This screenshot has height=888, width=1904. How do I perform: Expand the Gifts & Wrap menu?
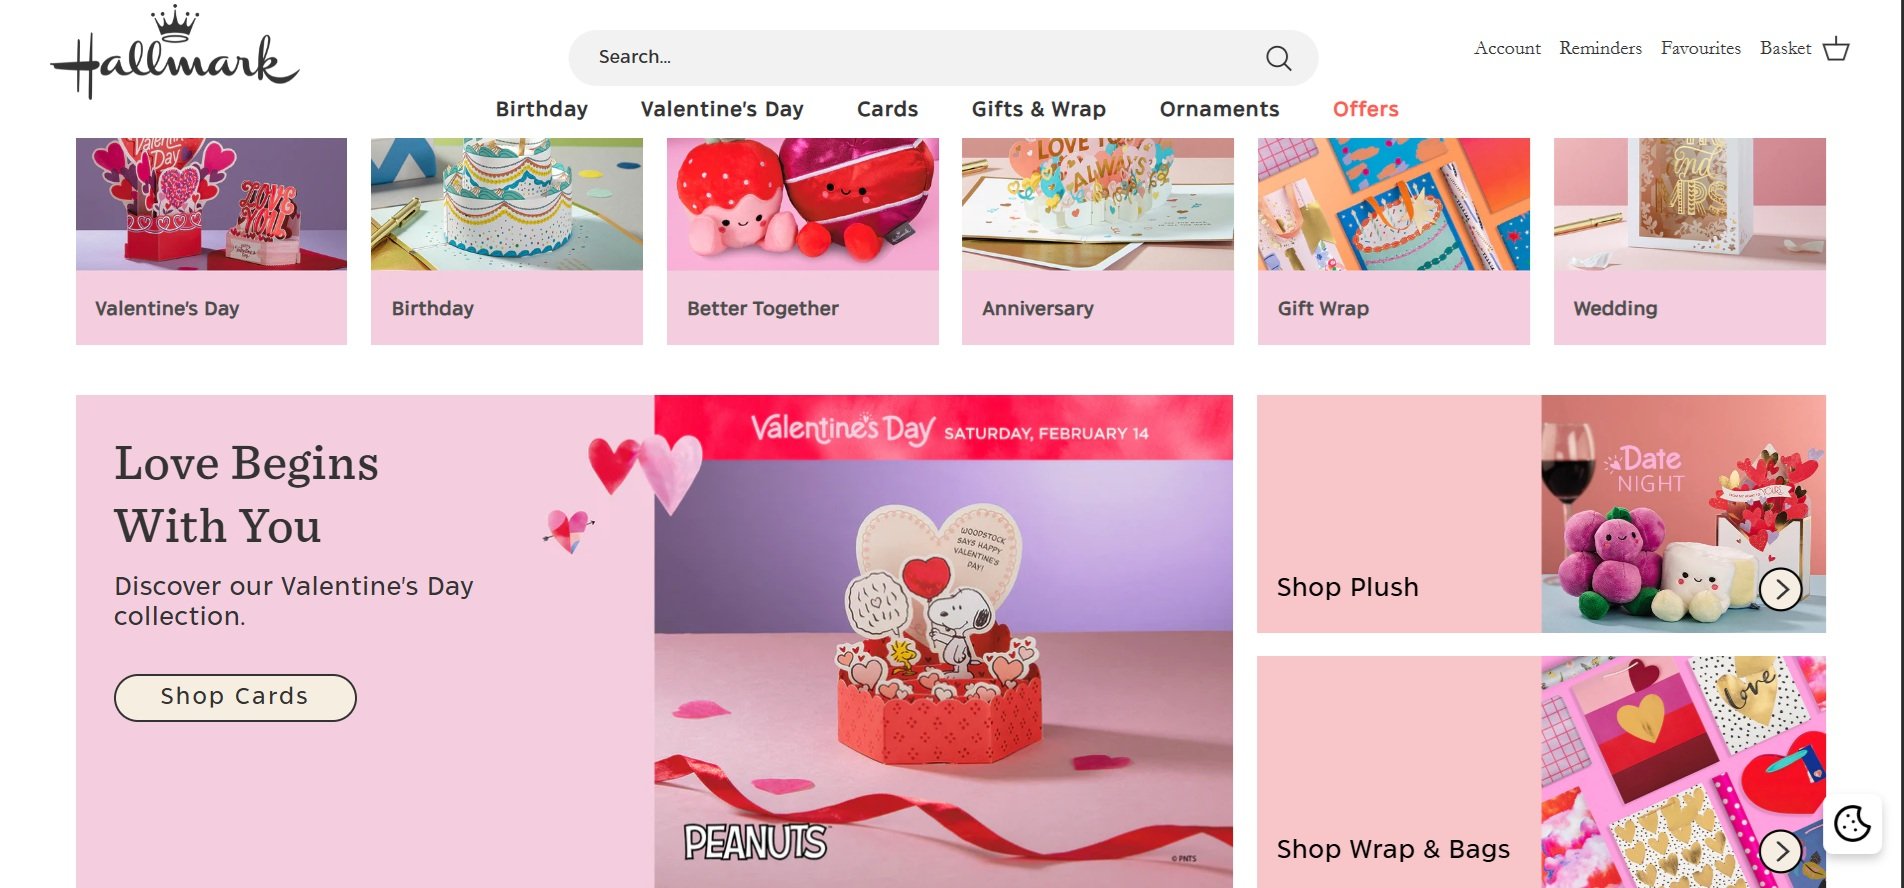click(x=1039, y=109)
